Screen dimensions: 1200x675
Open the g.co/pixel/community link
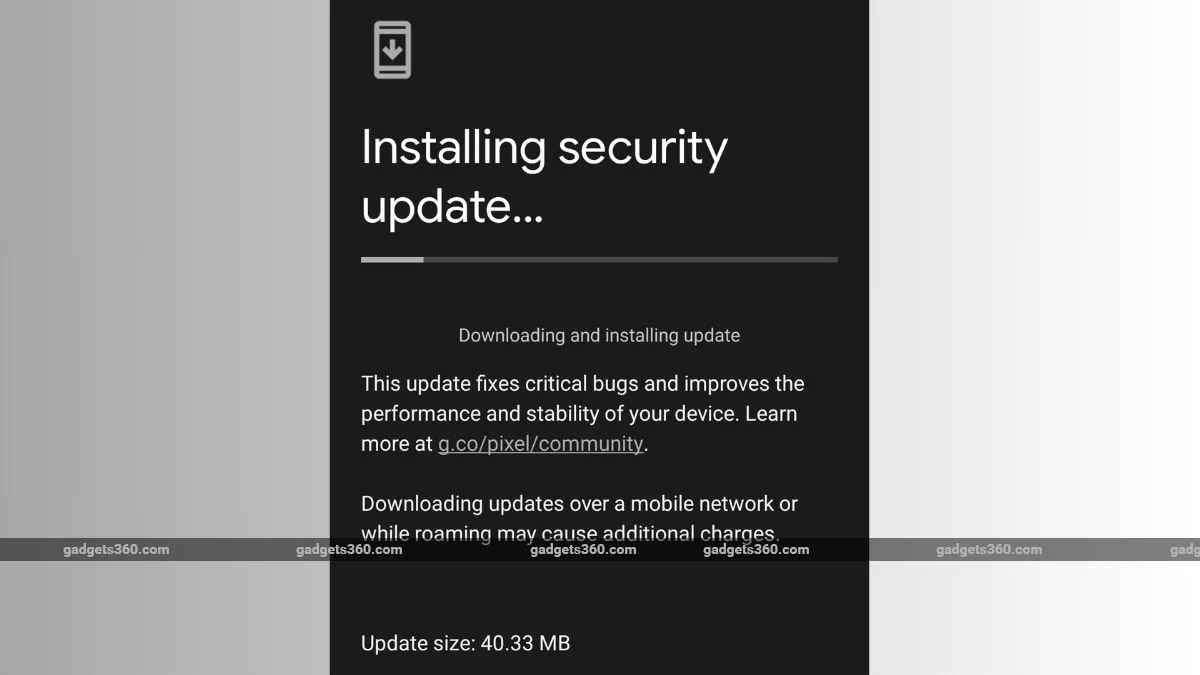(x=540, y=443)
